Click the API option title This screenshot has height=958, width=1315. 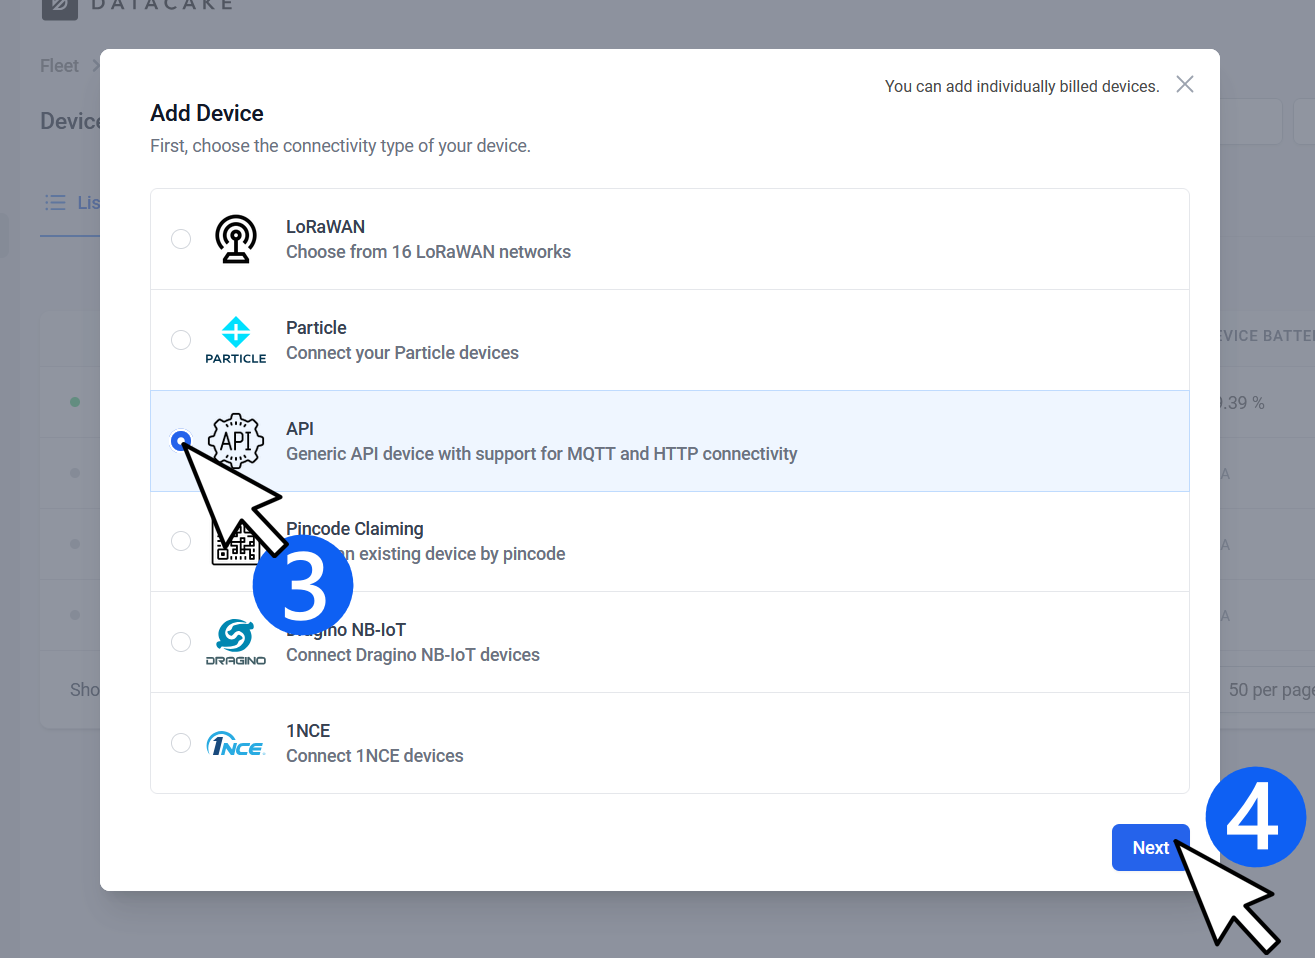coord(300,429)
